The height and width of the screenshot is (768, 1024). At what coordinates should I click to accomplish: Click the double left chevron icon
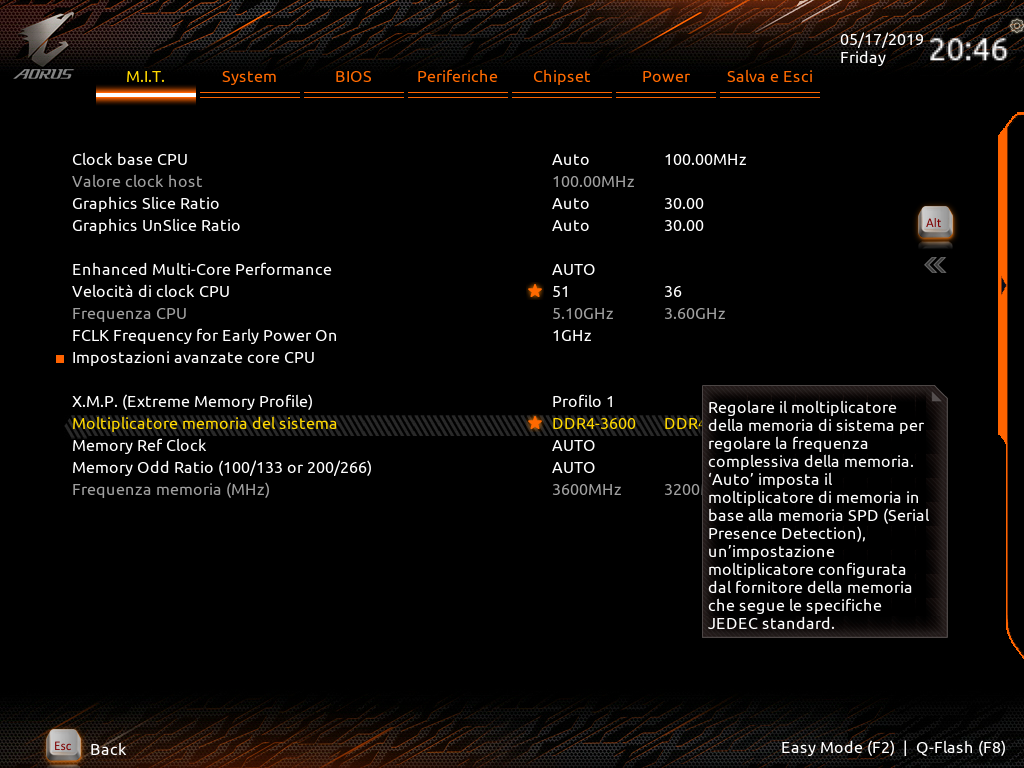(935, 265)
